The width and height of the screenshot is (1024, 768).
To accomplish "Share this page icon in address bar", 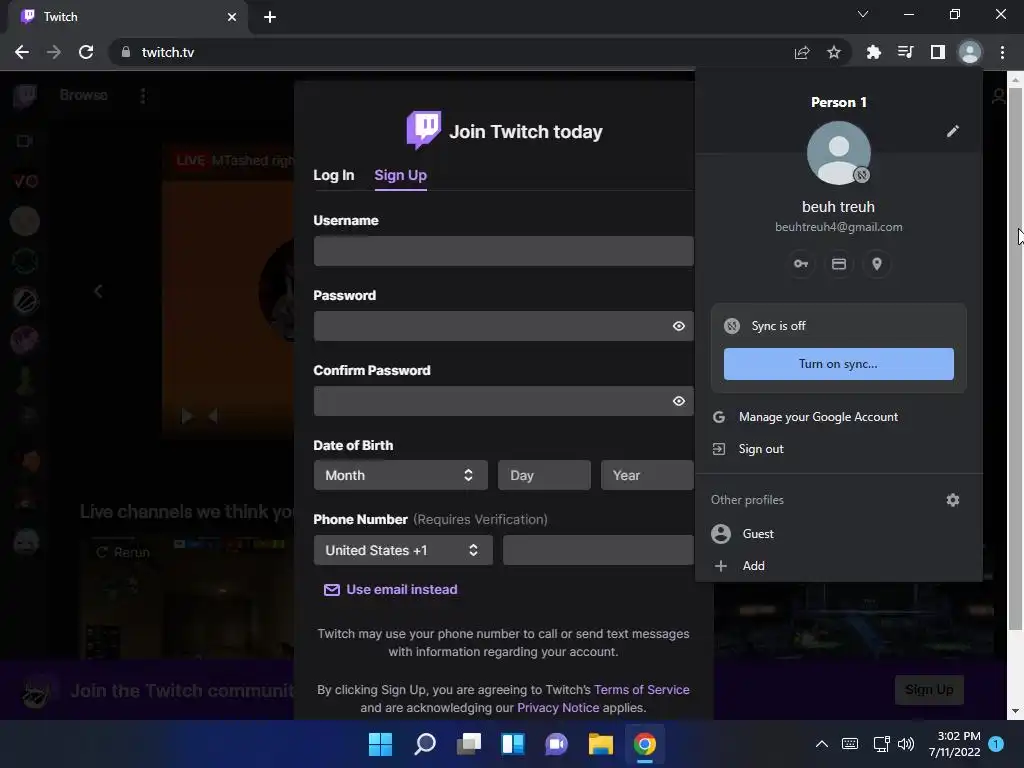I will [x=802, y=52].
